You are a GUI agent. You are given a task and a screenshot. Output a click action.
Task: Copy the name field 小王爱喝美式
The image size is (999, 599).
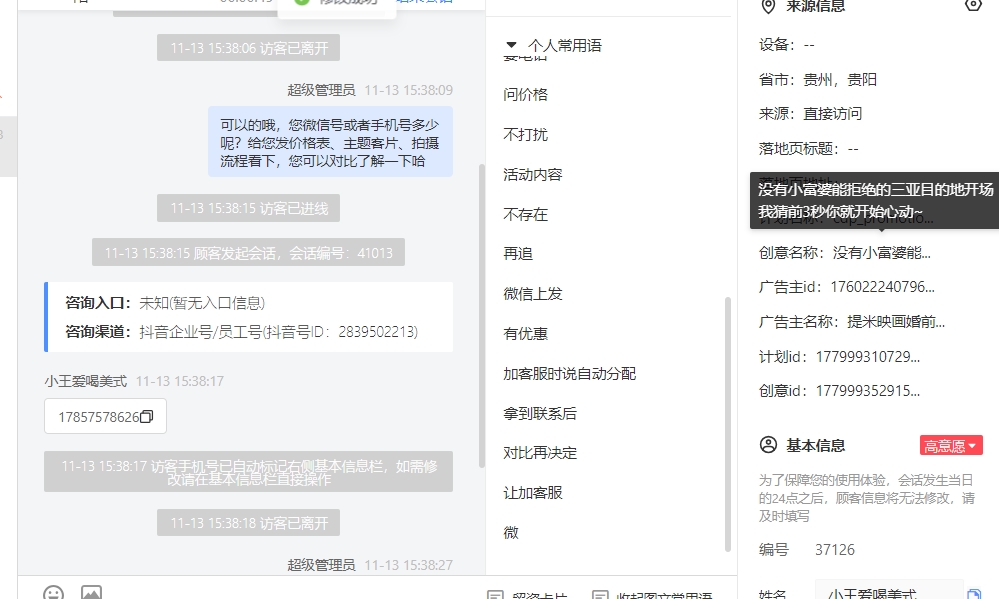pyautogui.click(x=974, y=594)
